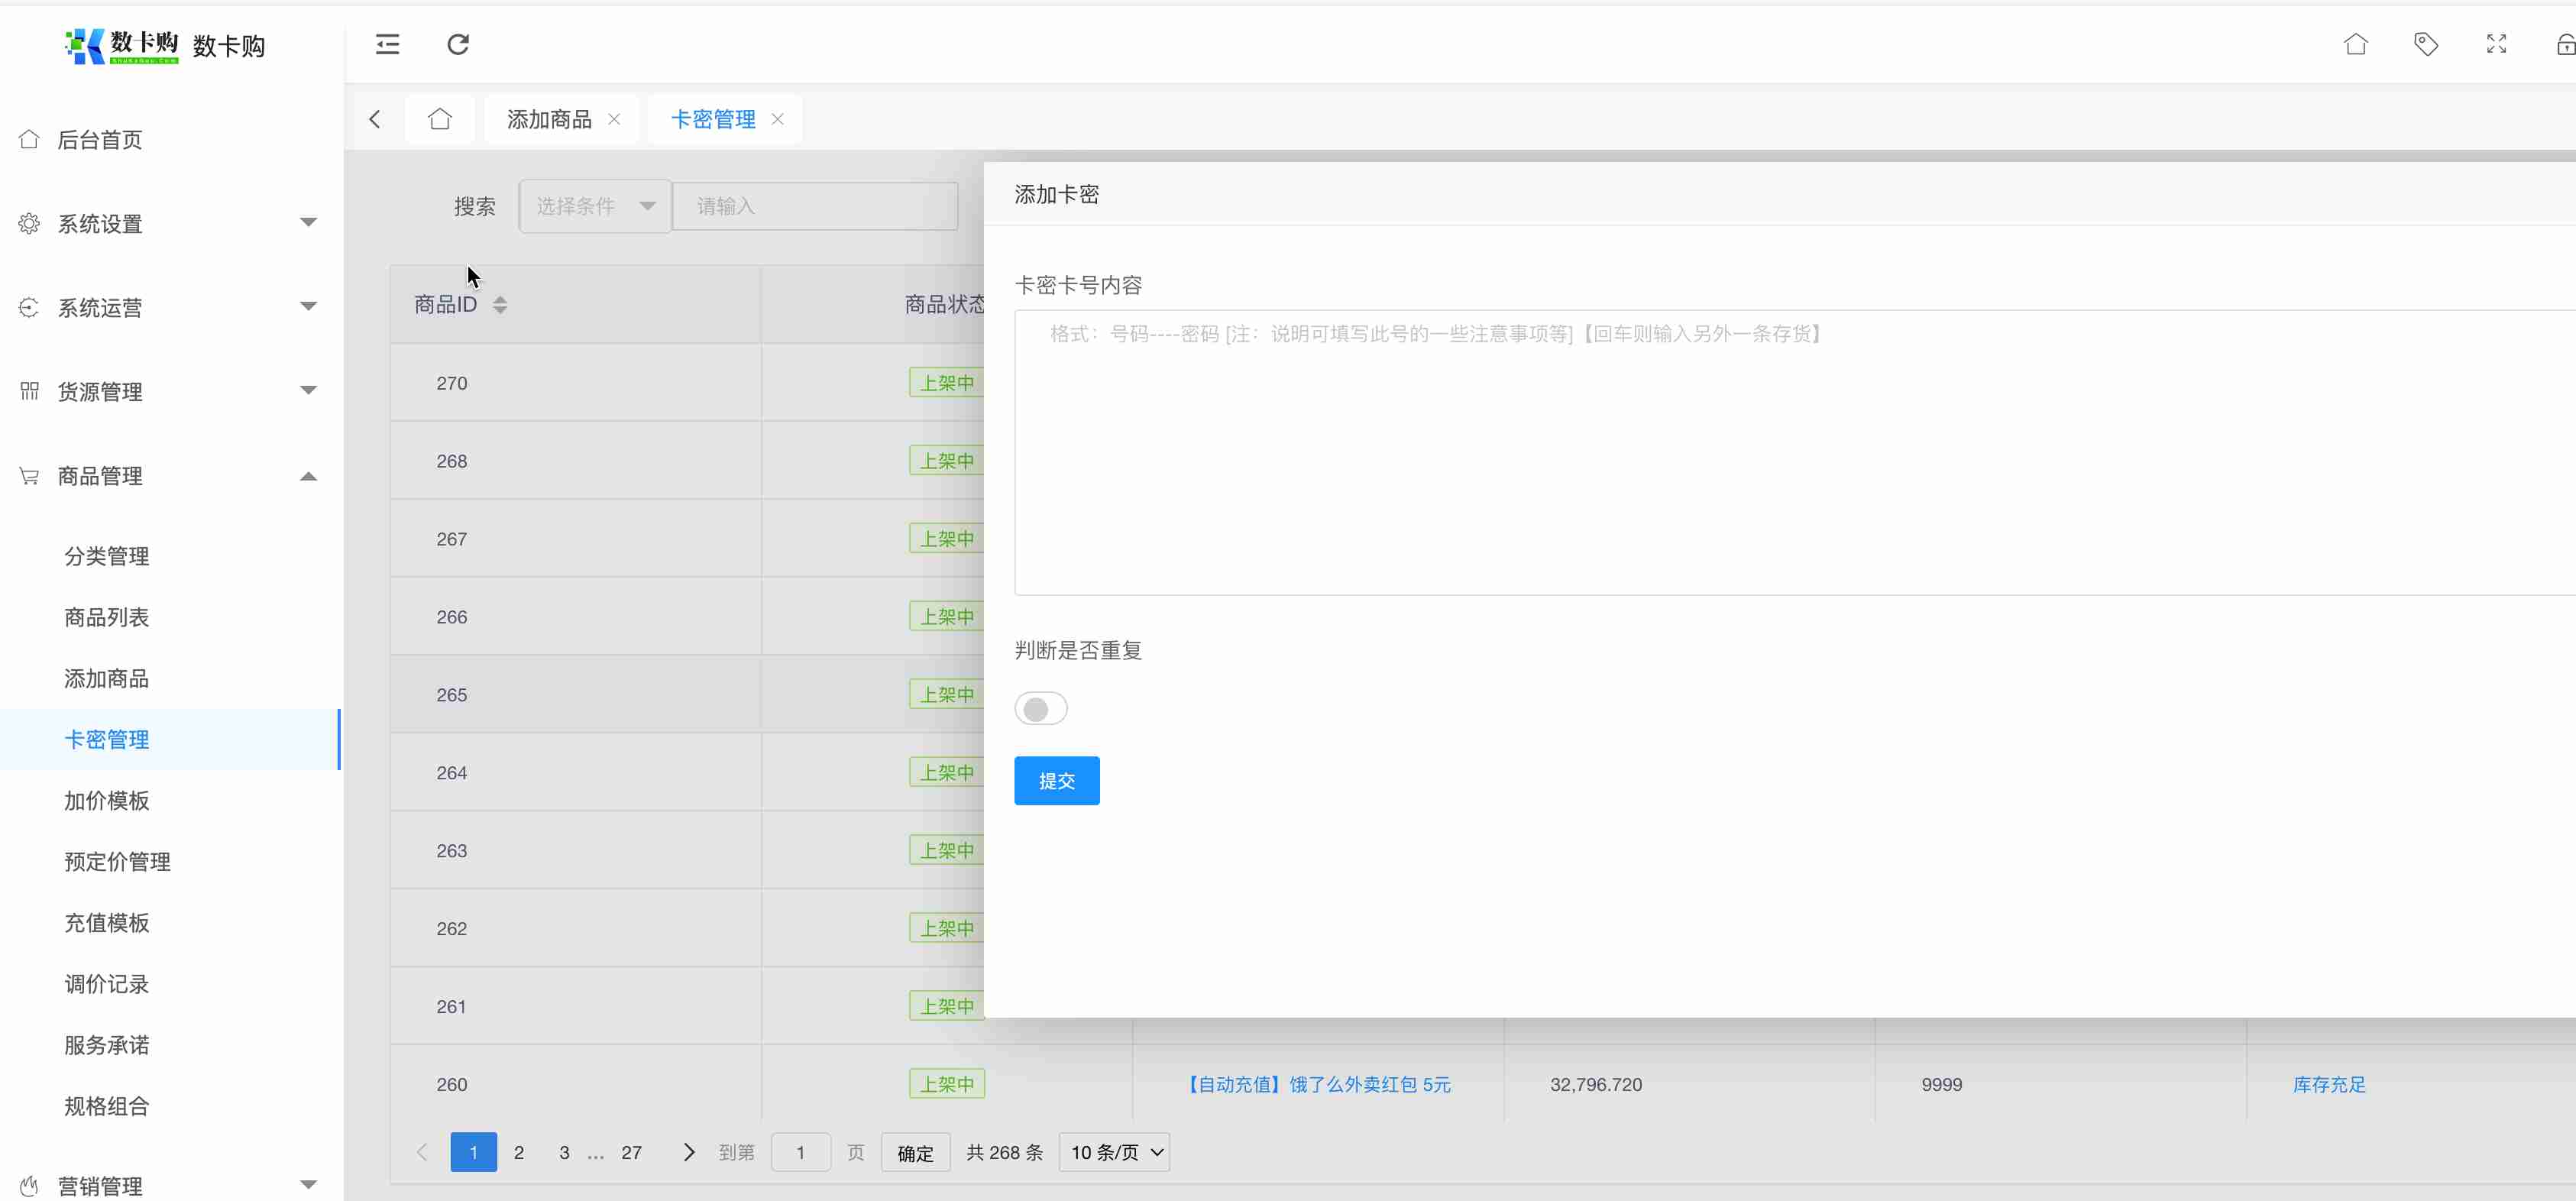The width and height of the screenshot is (2576, 1201).
Task: Click the 库存充足 link
Action: 2328,1084
